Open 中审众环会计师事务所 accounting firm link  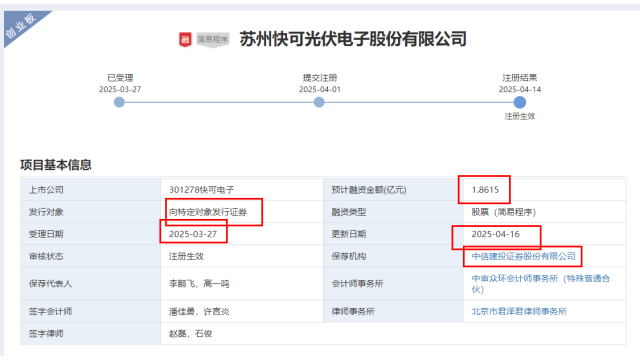[x=540, y=284]
